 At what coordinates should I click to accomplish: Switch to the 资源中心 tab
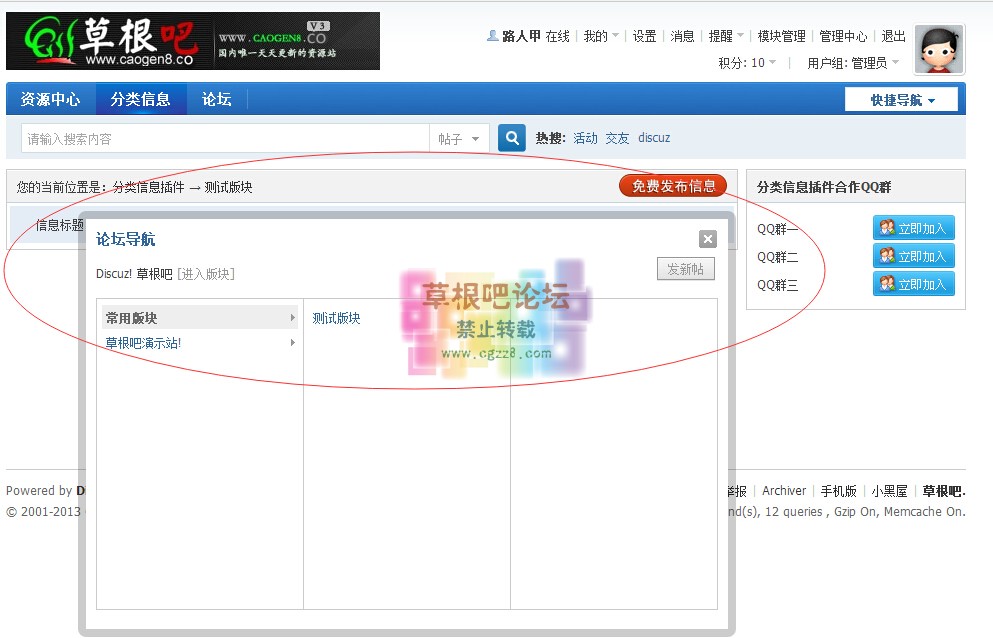pos(51,100)
